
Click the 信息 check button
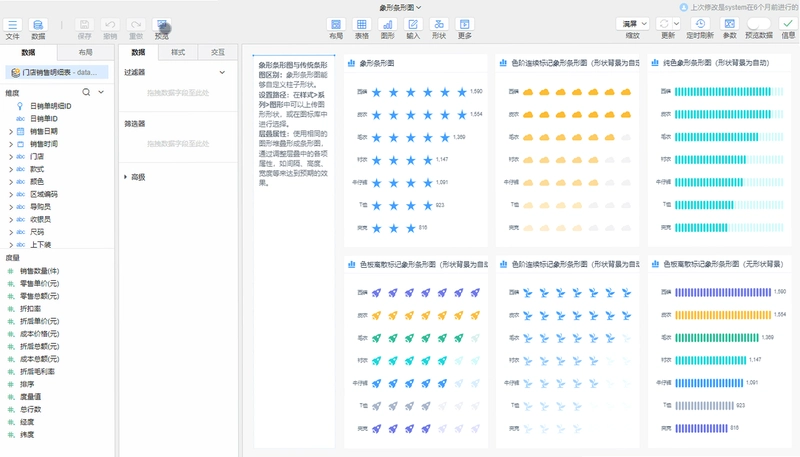pyautogui.click(x=788, y=24)
